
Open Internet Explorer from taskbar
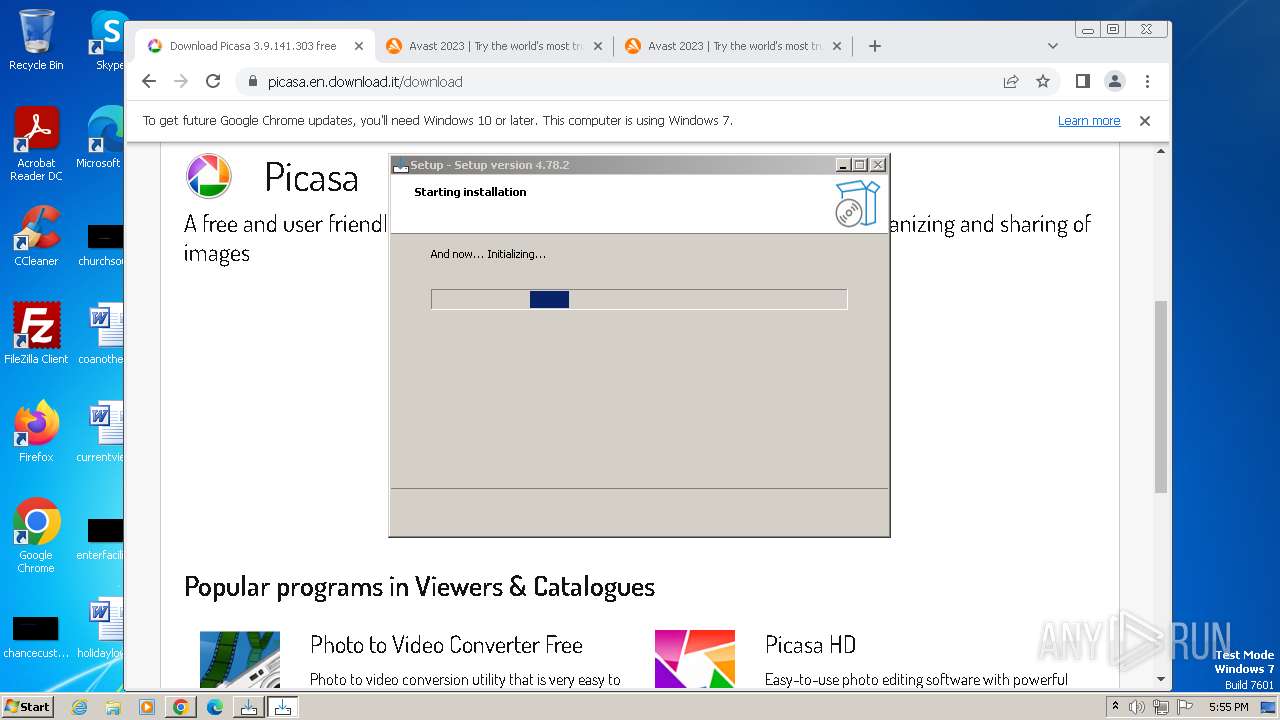click(x=80, y=707)
